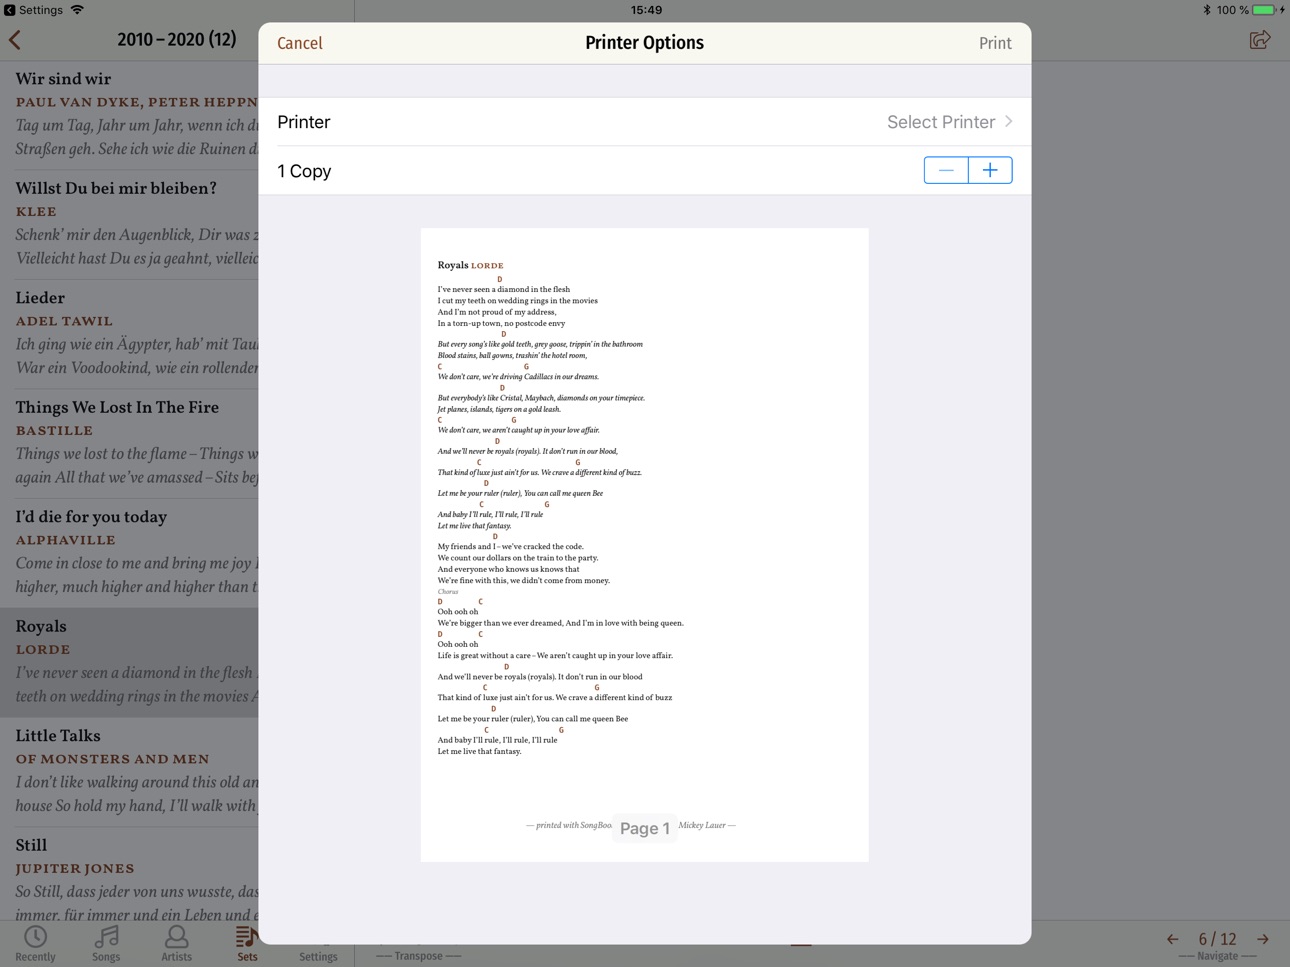The image size is (1290, 967).
Task: Increase copies with the plus stepper
Action: (990, 170)
